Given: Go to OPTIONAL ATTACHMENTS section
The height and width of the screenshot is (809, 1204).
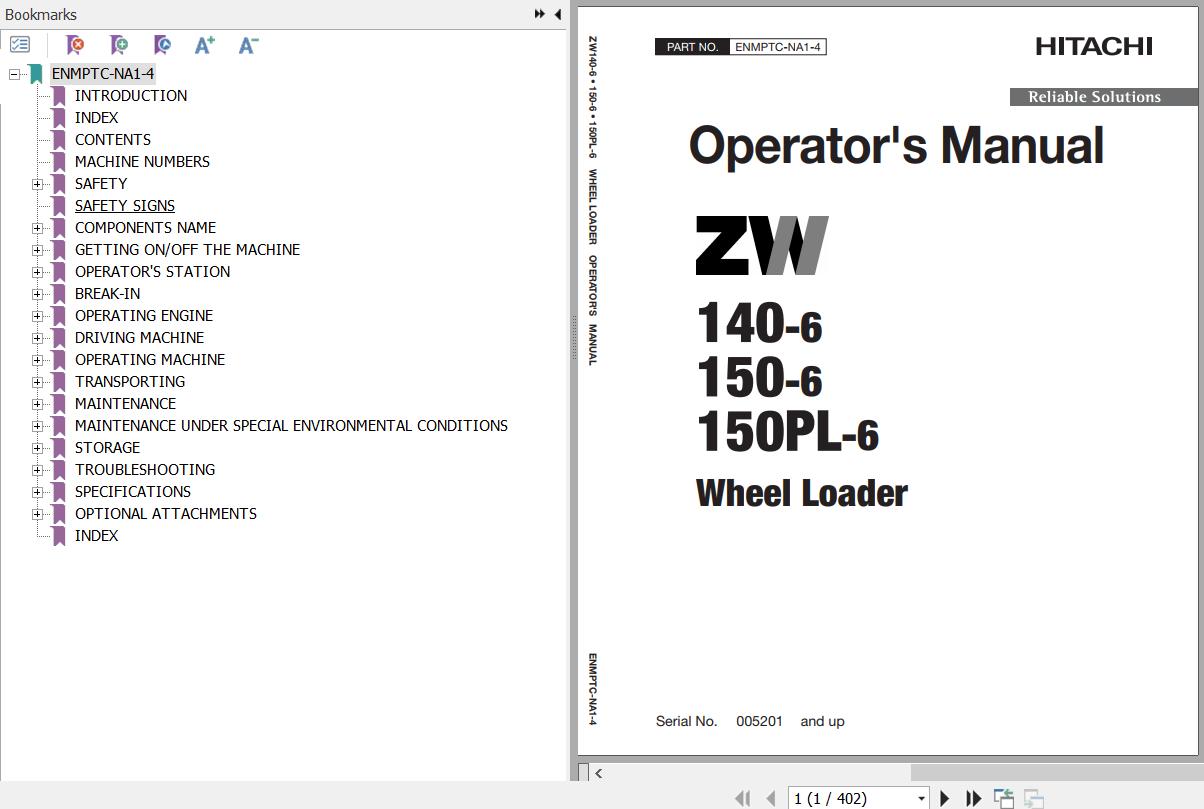Looking at the screenshot, I should (166, 514).
